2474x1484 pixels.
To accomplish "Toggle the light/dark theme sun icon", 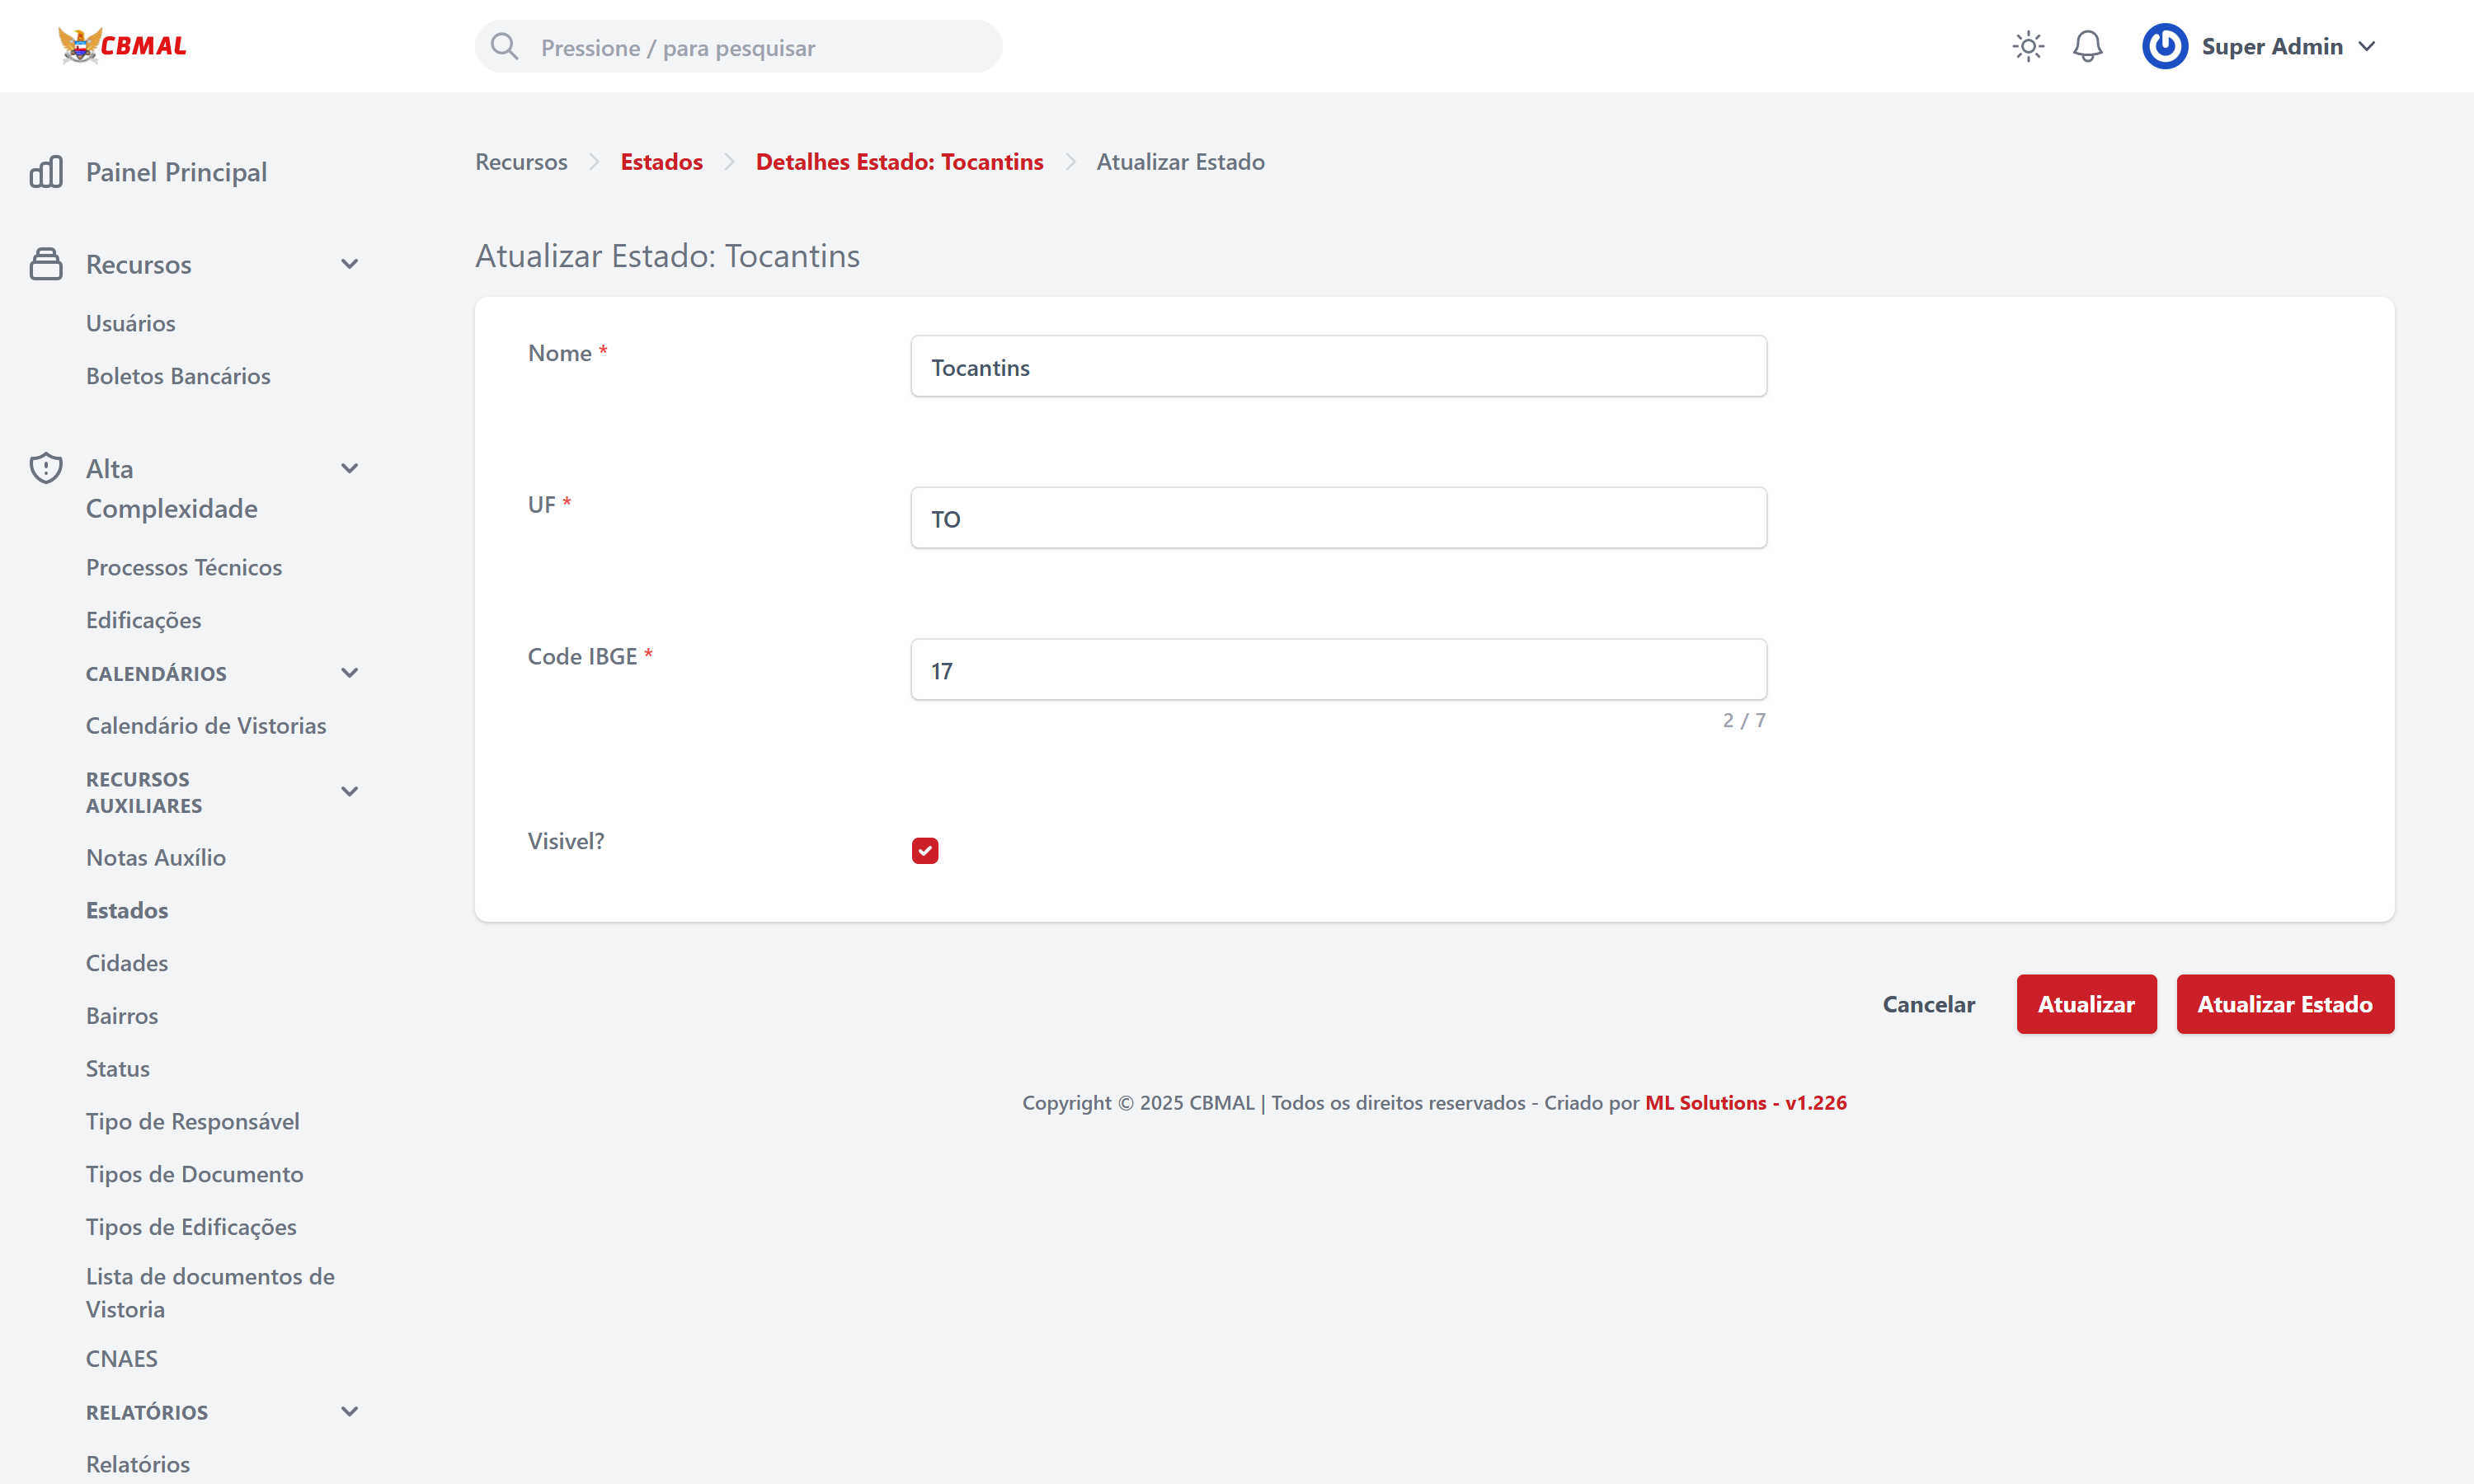I will tap(2028, 46).
